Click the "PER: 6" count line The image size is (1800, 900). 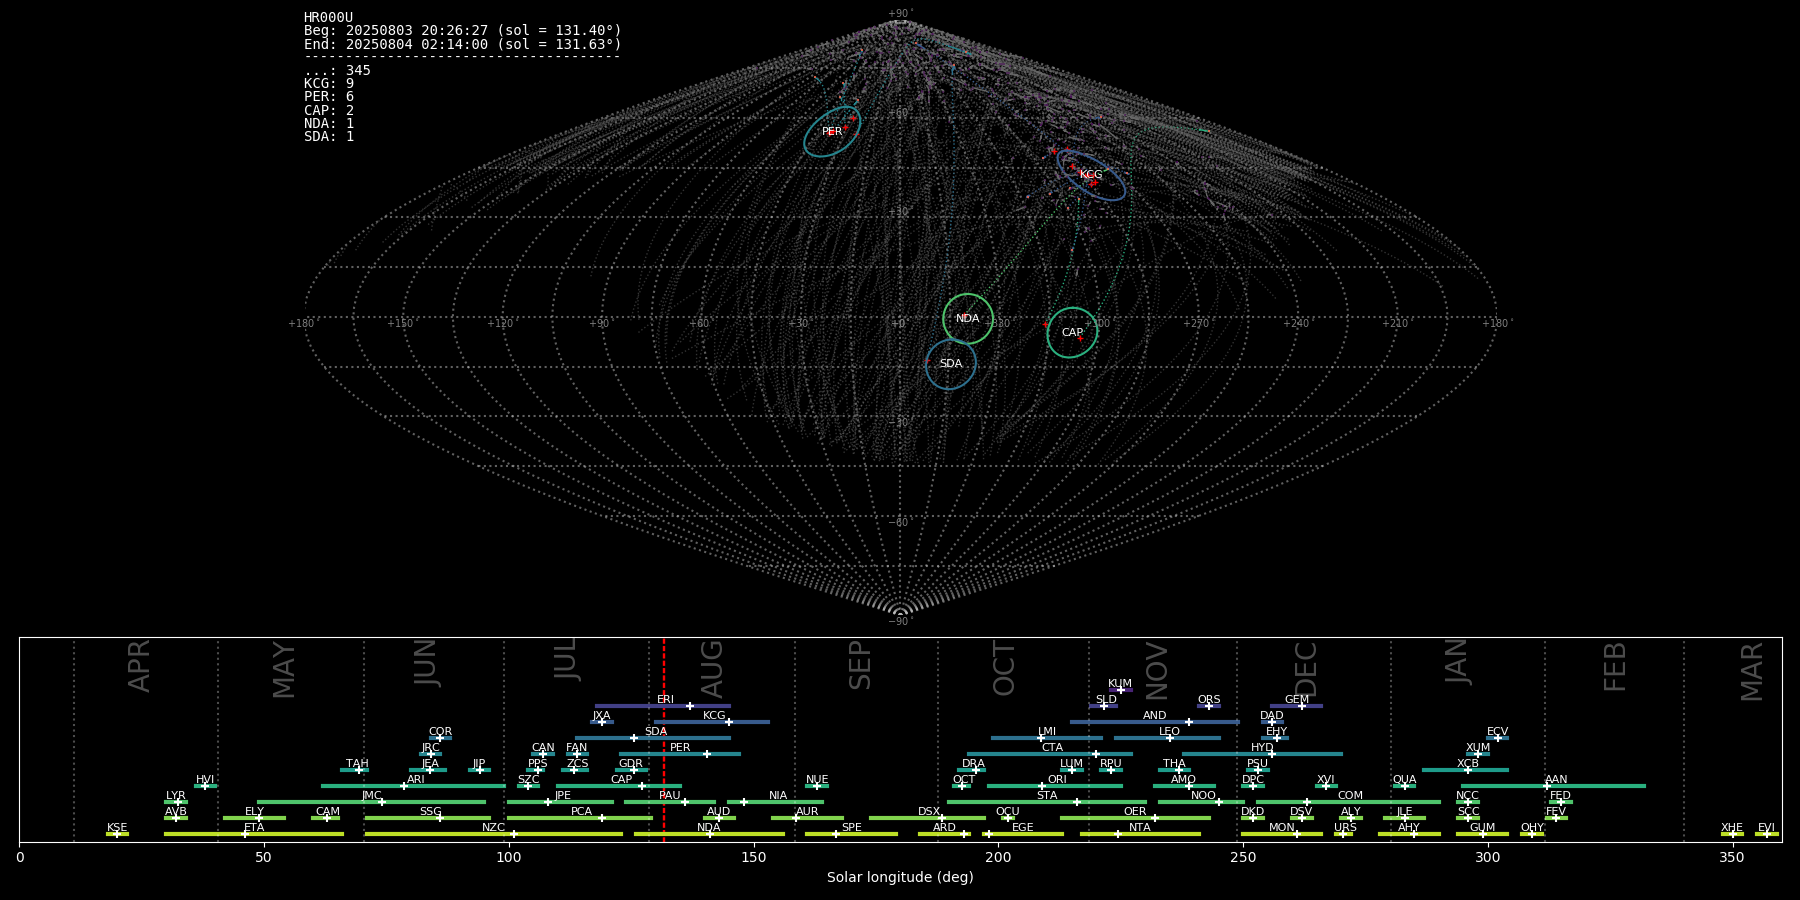329,97
